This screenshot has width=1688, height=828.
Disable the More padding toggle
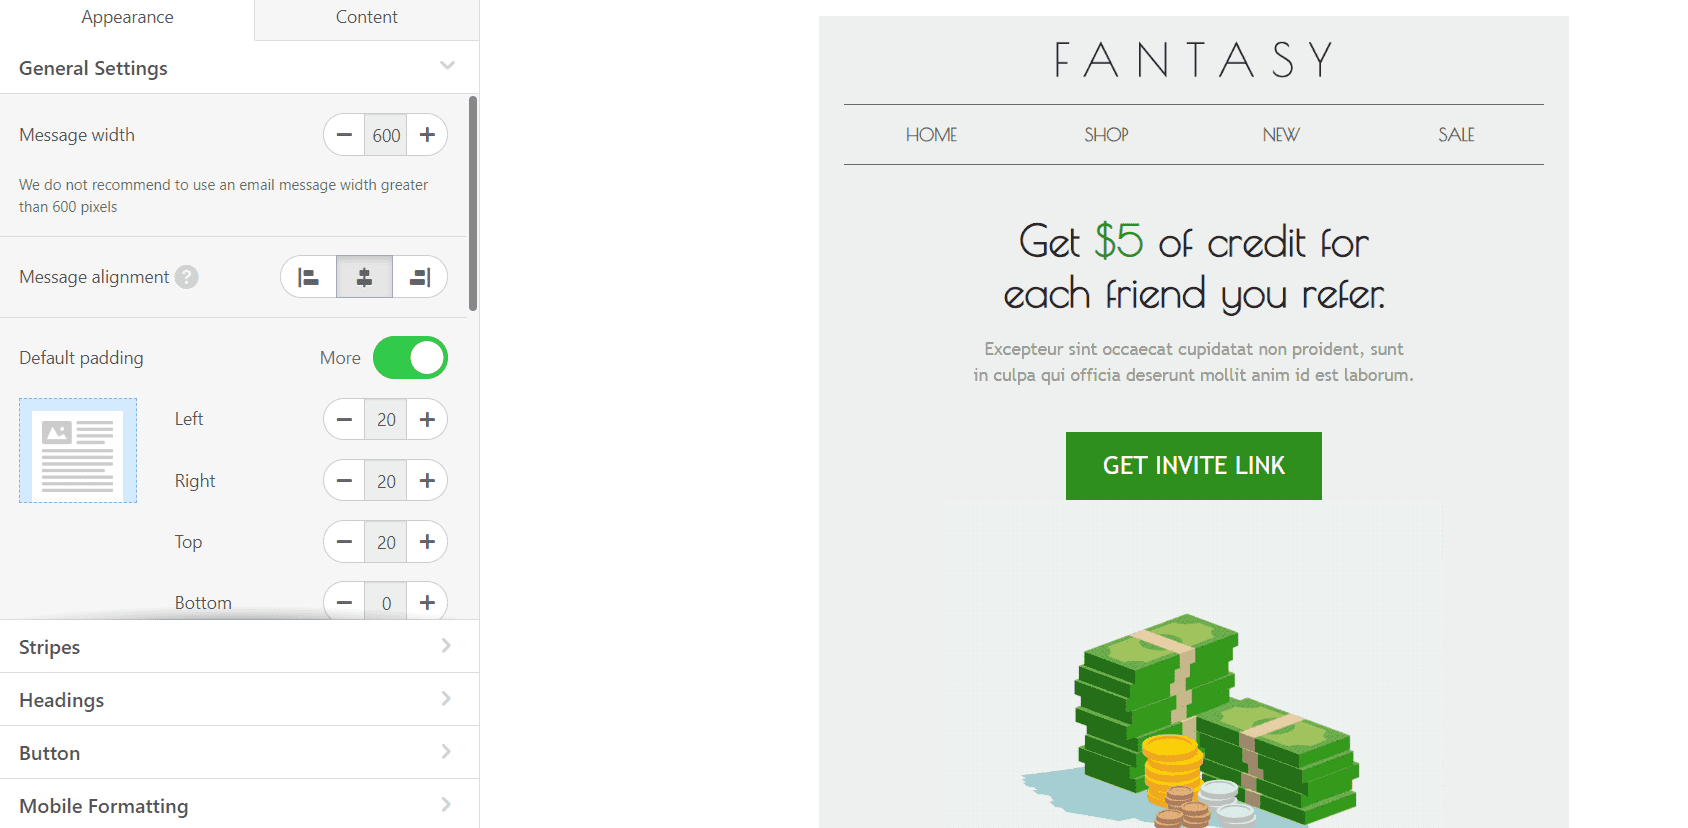[x=410, y=358]
